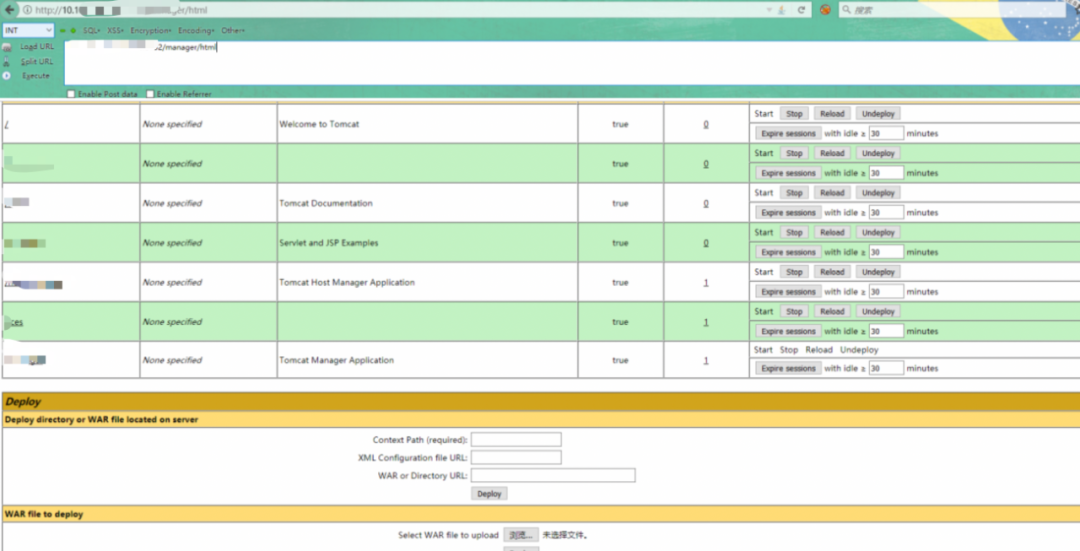Show address bar history dropdown arrow
The image size is (1080, 551).
coord(769,10)
